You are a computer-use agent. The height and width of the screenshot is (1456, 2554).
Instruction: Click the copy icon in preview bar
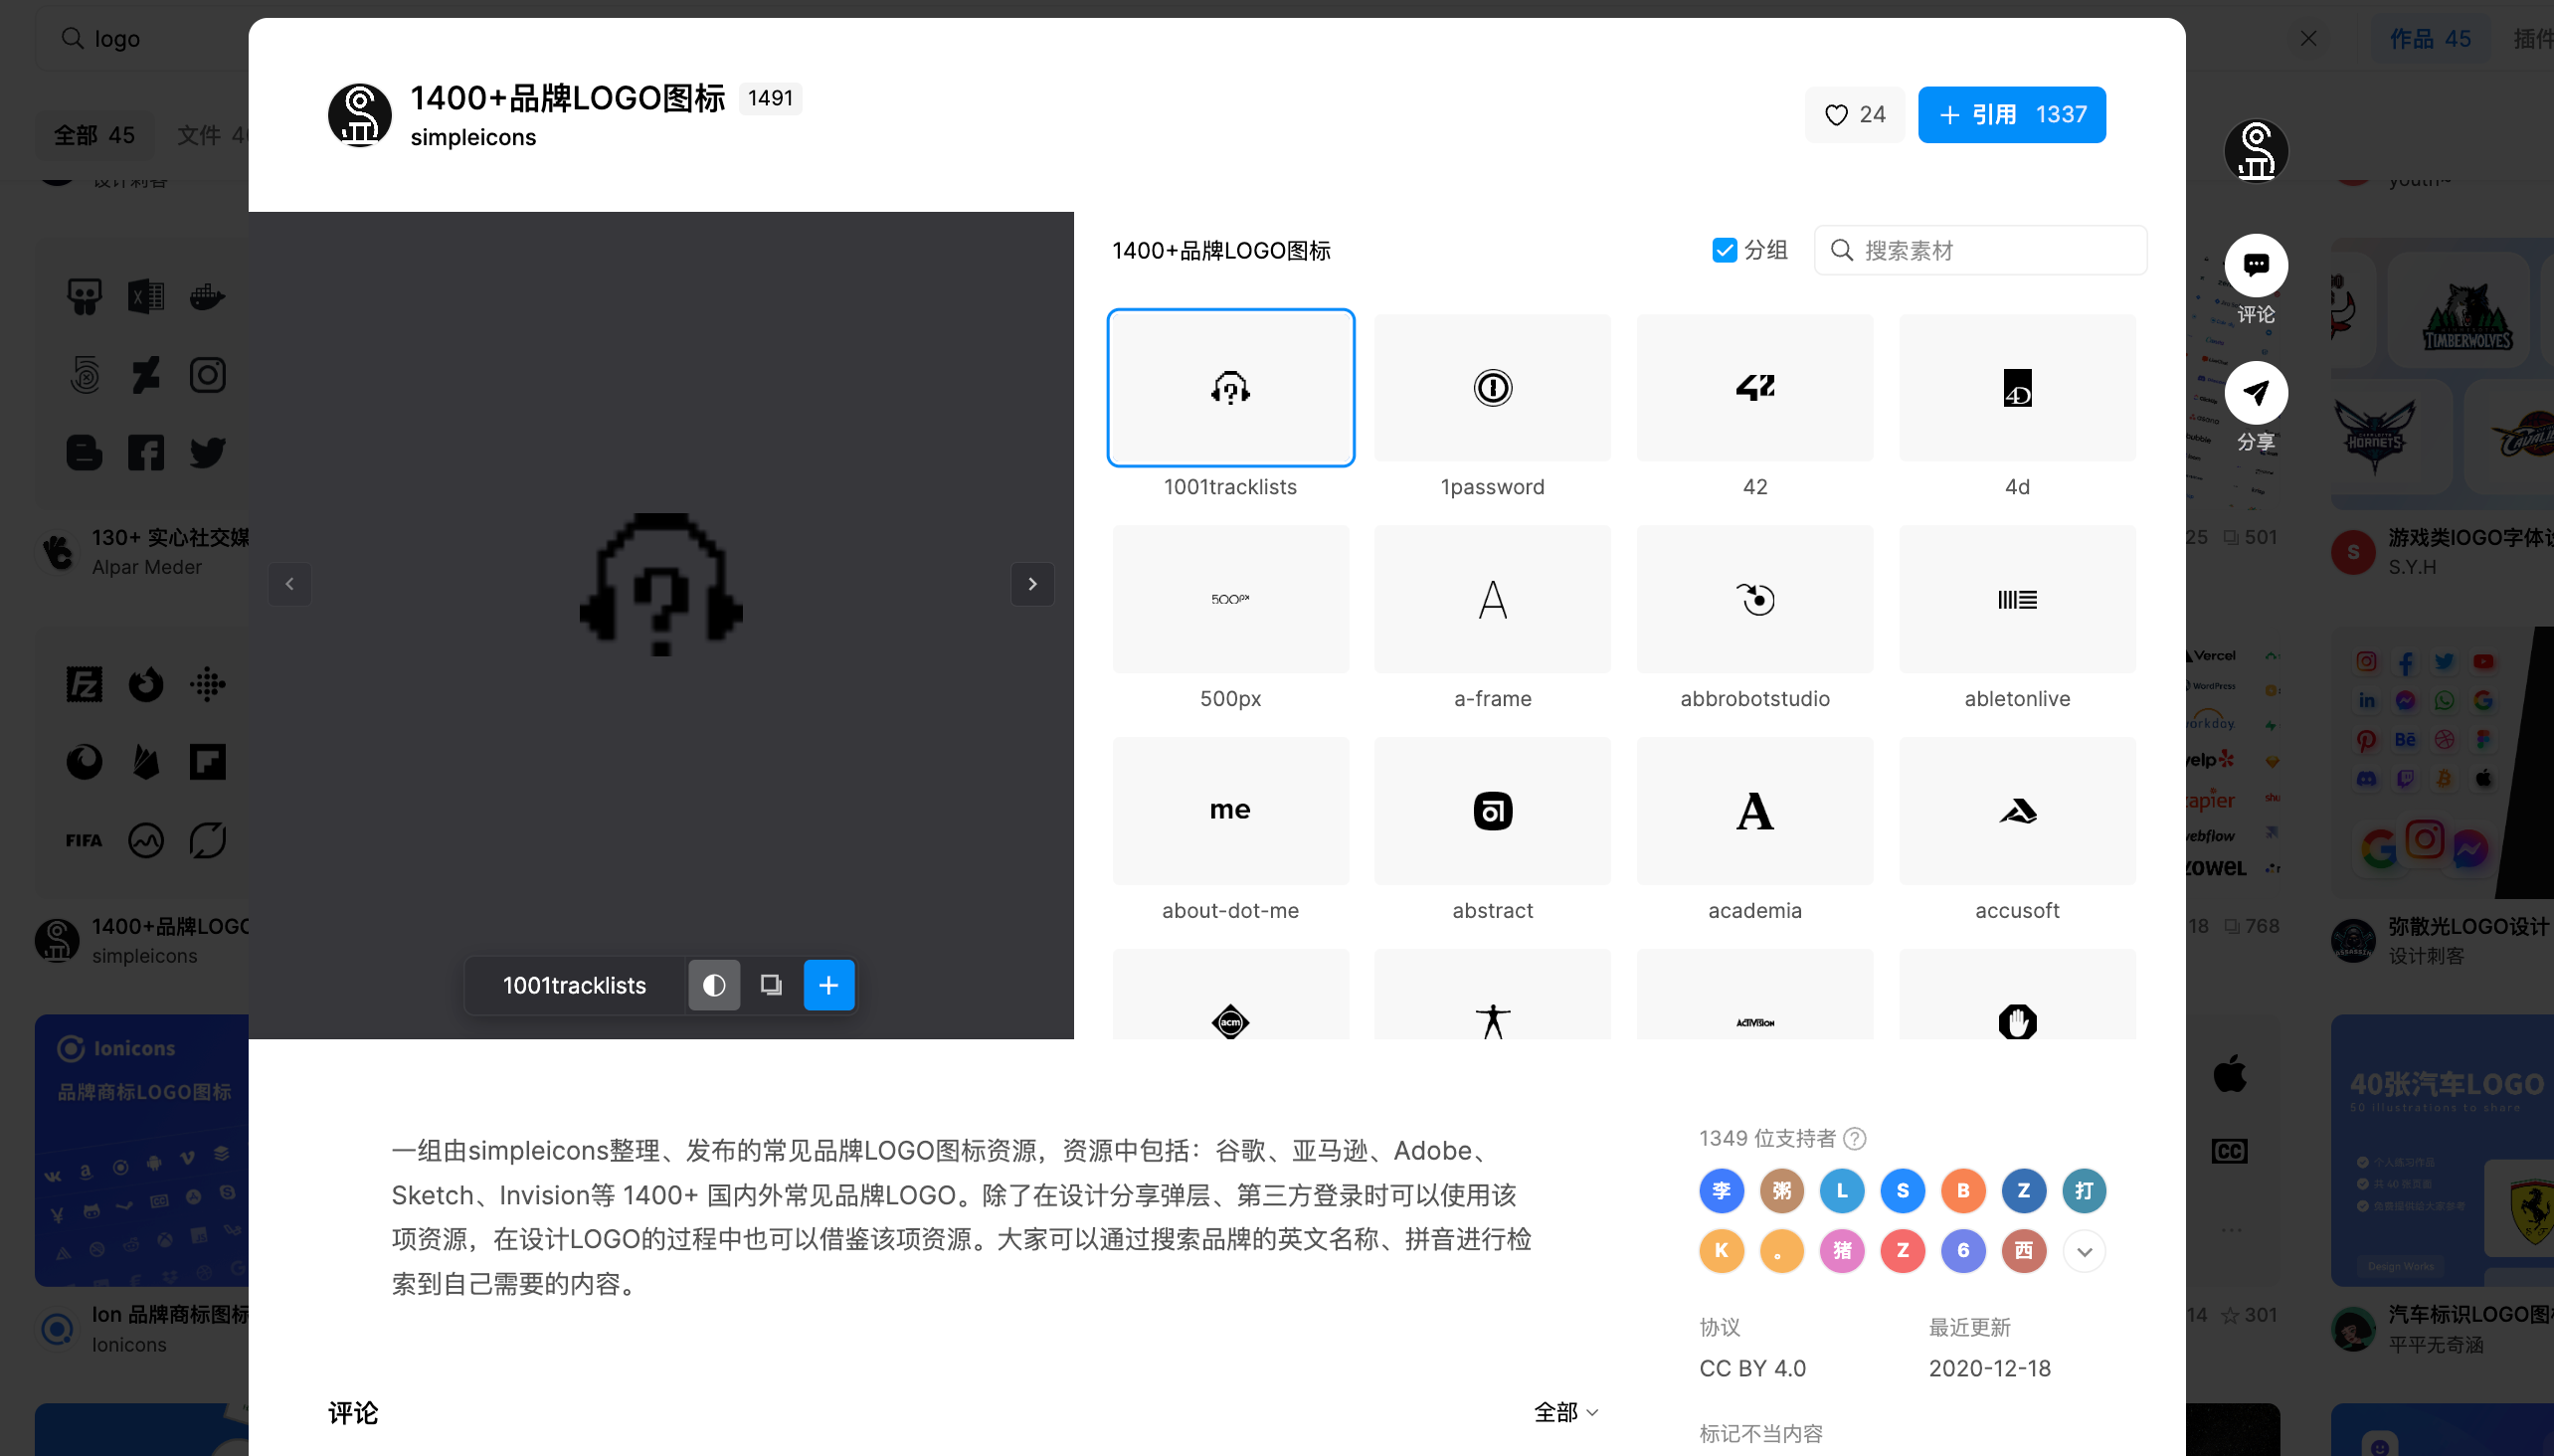point(771,985)
